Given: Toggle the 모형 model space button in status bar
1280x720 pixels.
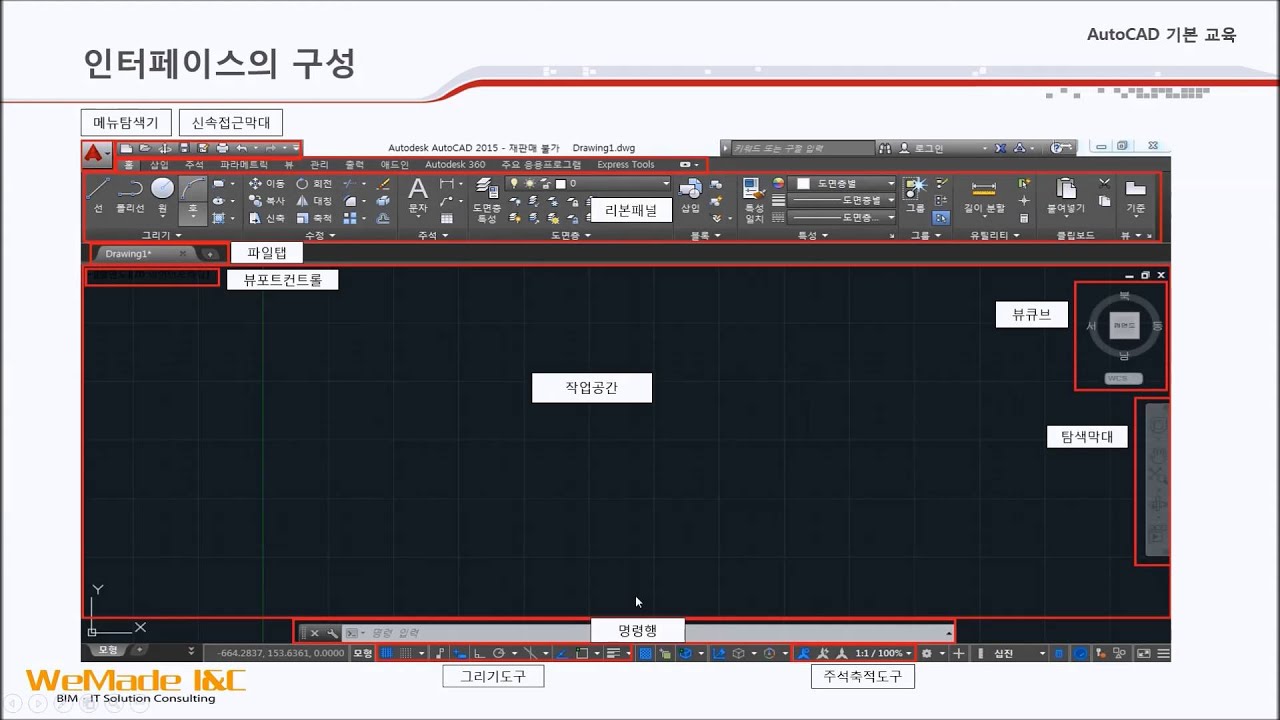Looking at the screenshot, I should 362,653.
